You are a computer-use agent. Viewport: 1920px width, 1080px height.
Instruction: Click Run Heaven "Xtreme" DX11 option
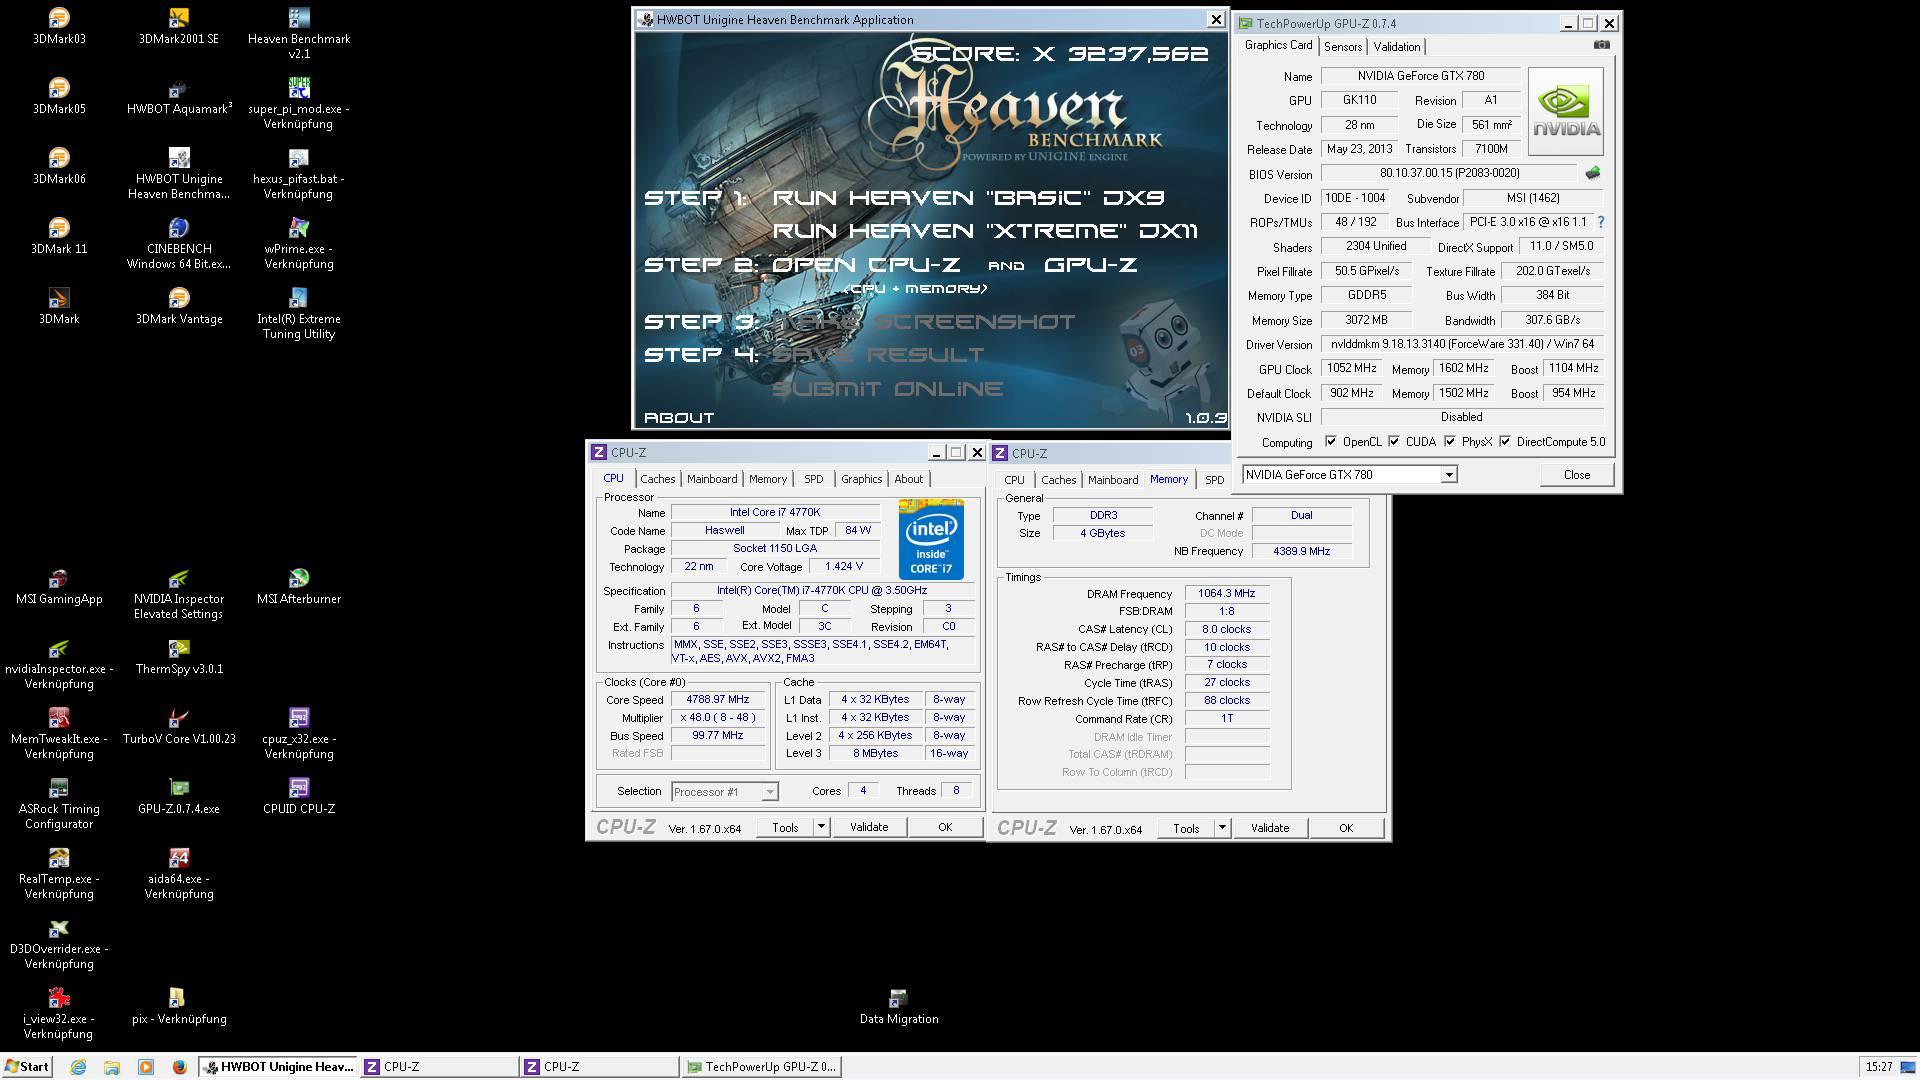coord(985,231)
